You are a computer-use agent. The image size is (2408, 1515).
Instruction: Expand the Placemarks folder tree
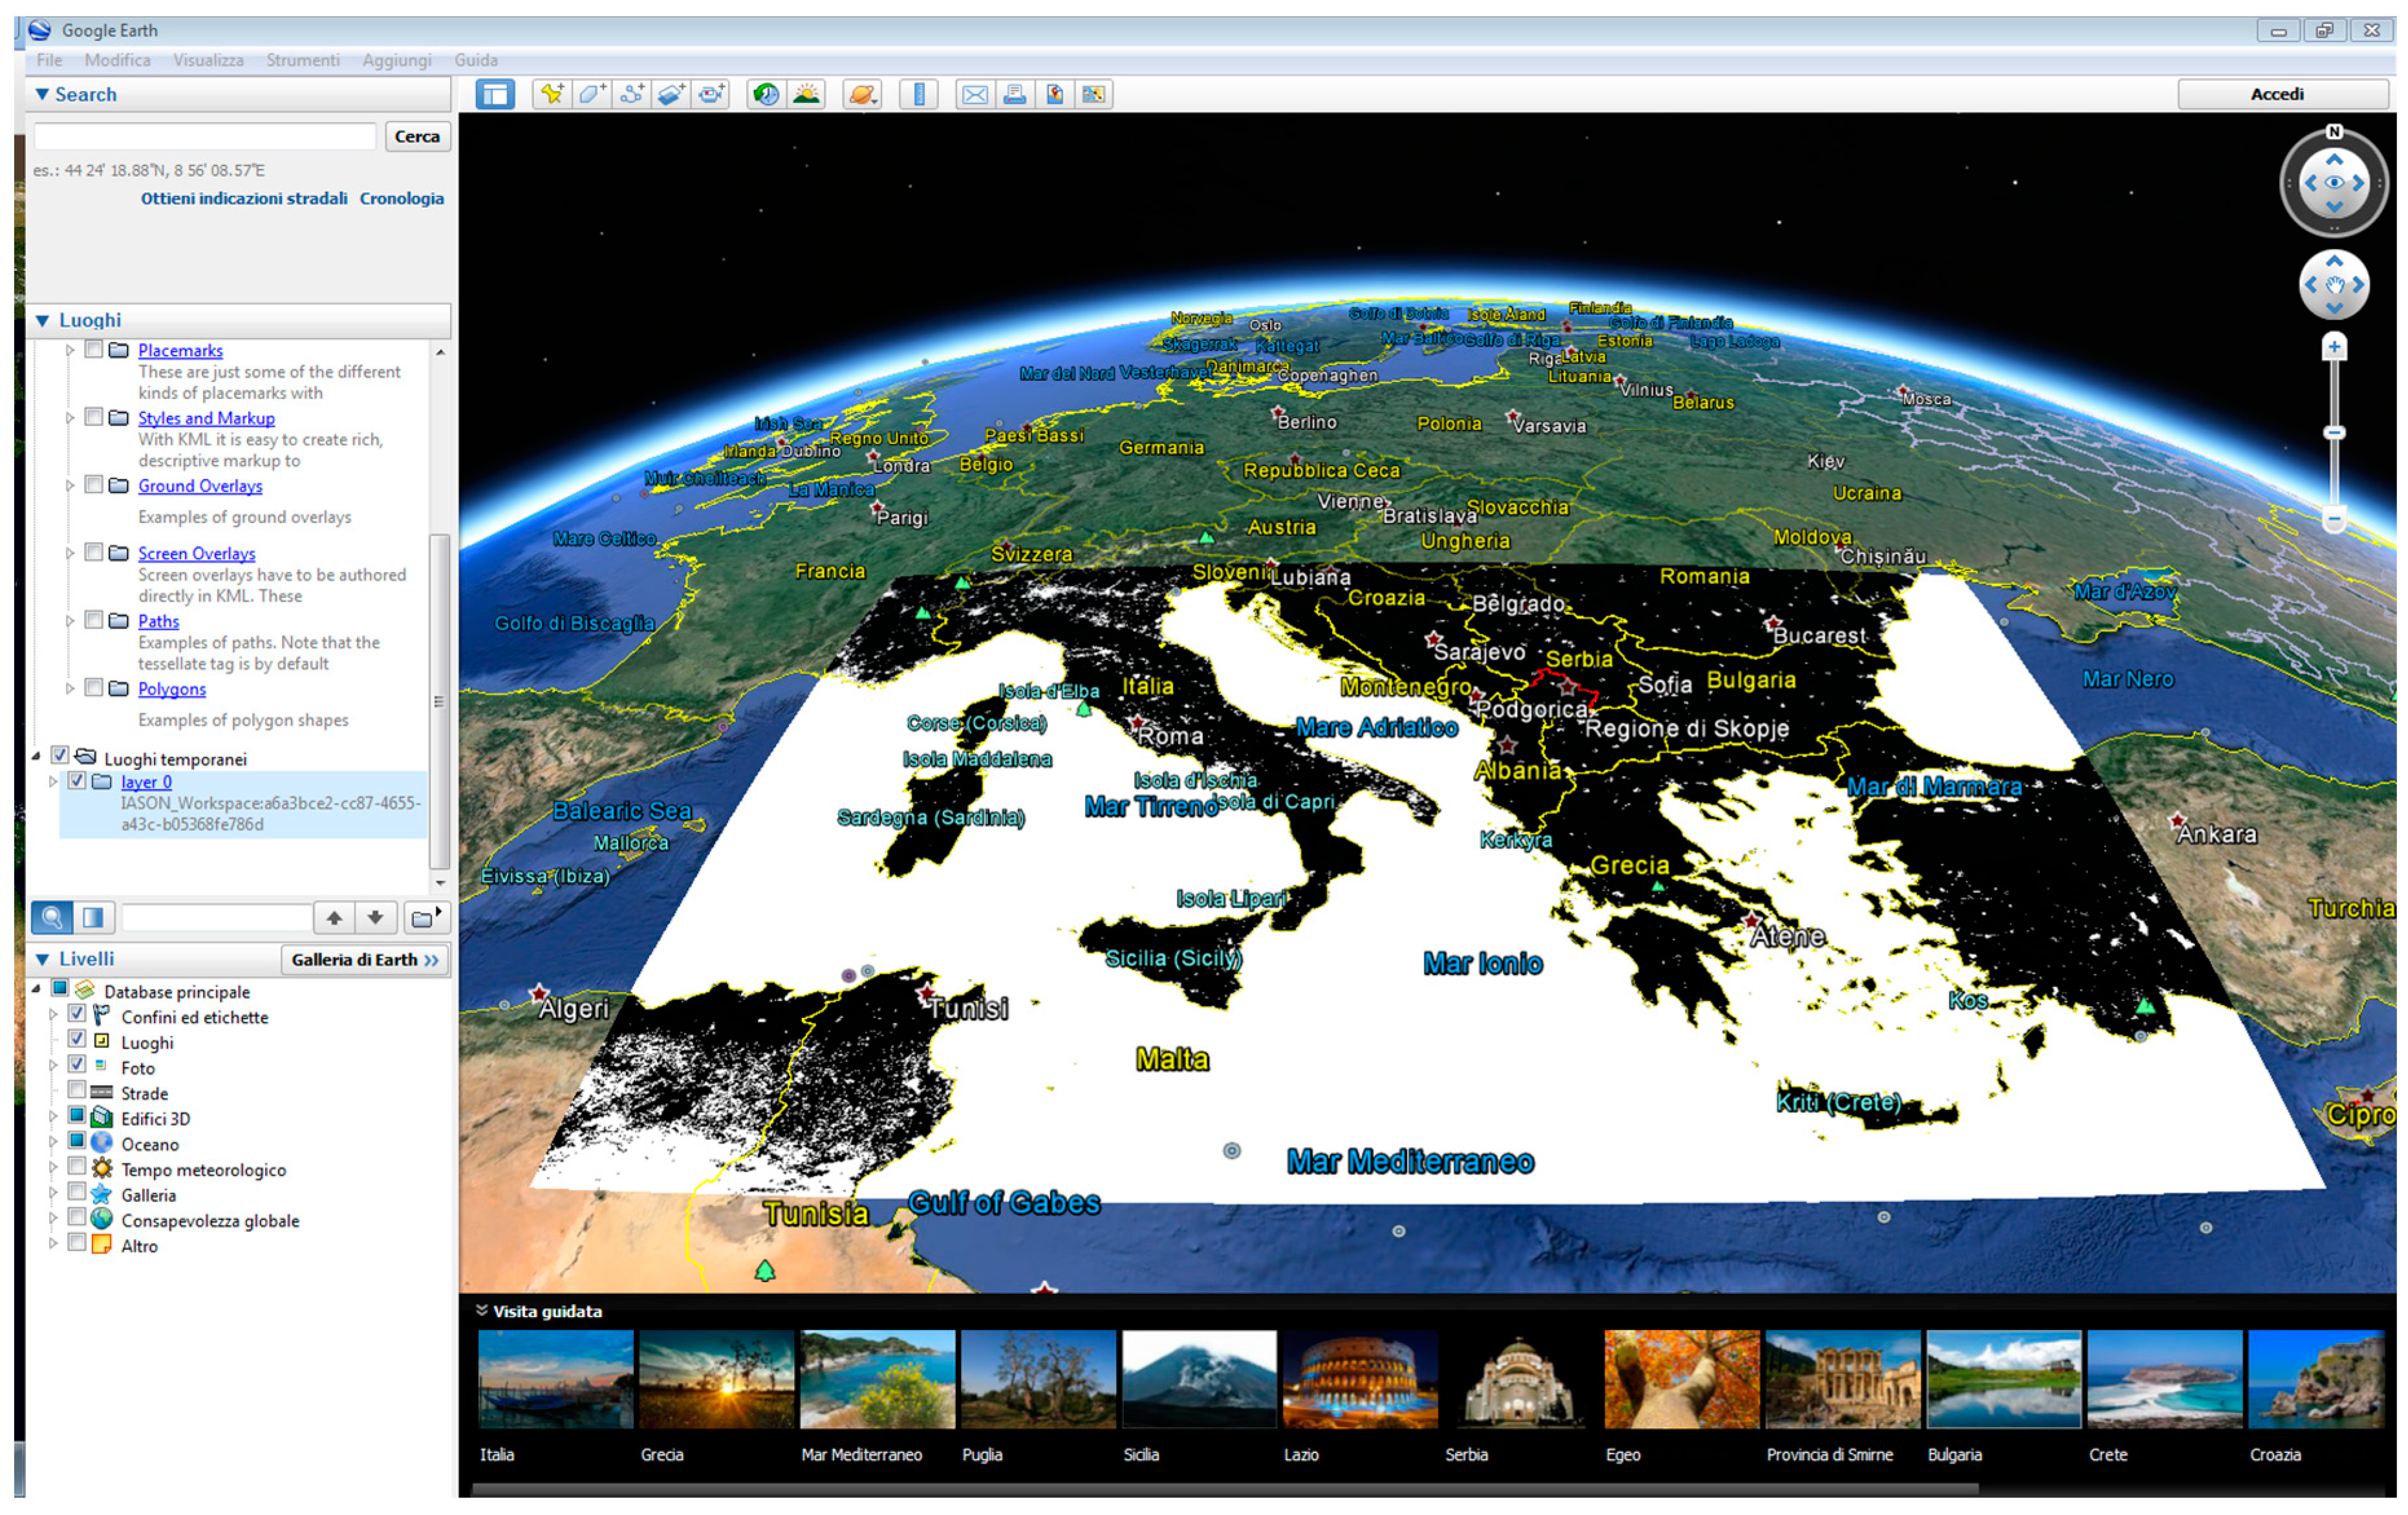click(70, 350)
